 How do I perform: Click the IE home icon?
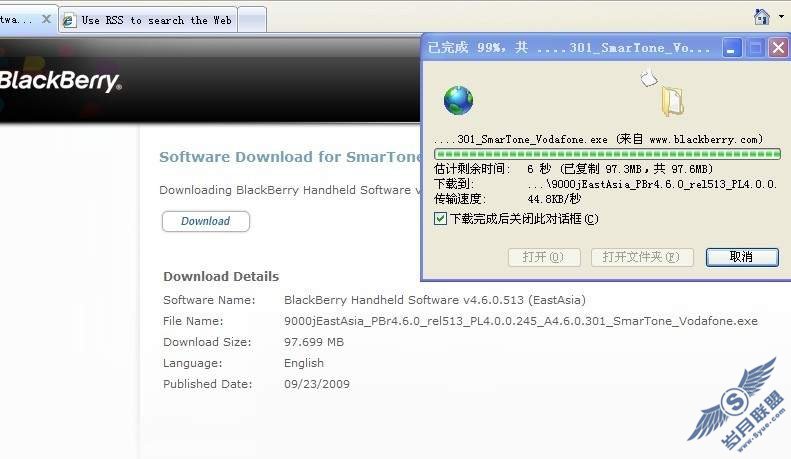coord(761,17)
